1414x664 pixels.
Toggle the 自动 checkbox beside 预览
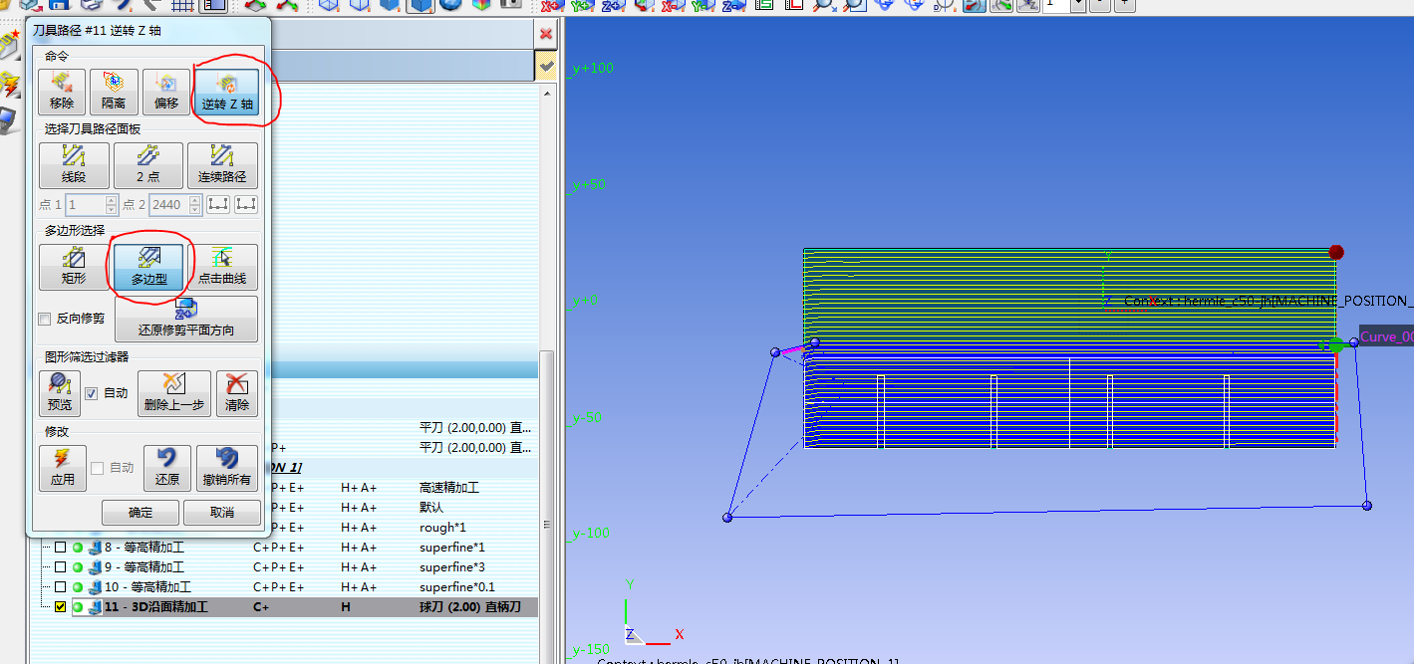[x=92, y=393]
